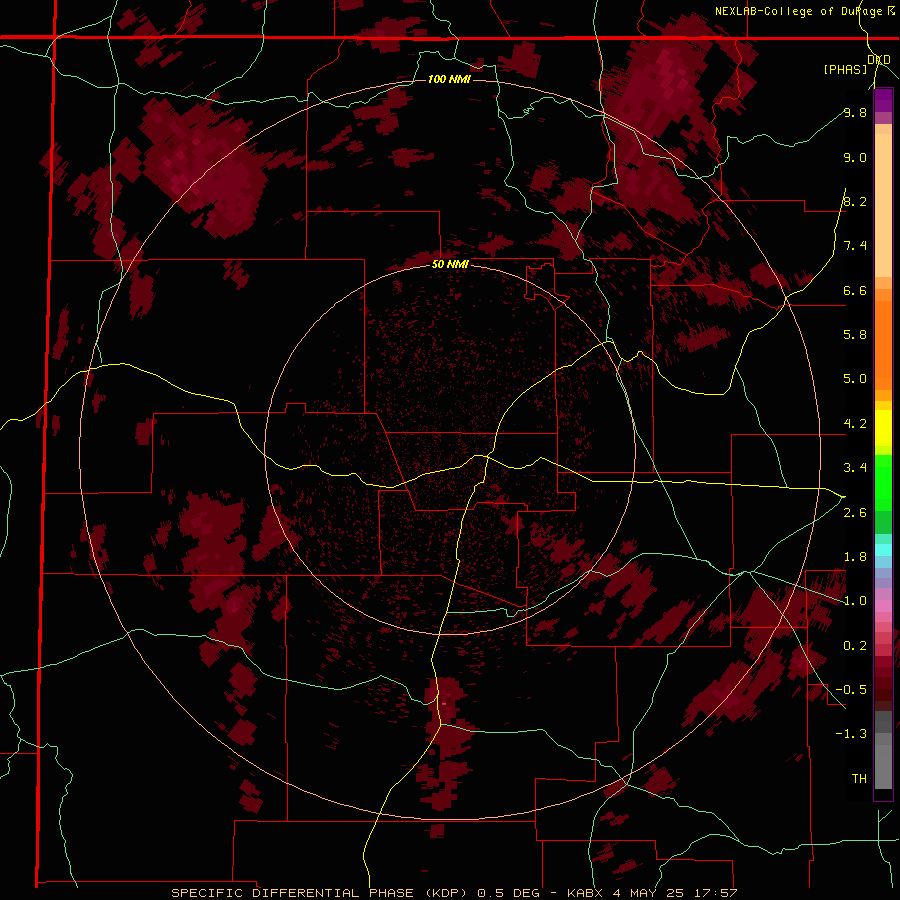Image resolution: width=900 pixels, height=900 pixels.
Task: Click the 5.8 scale value
Action: [855, 335]
